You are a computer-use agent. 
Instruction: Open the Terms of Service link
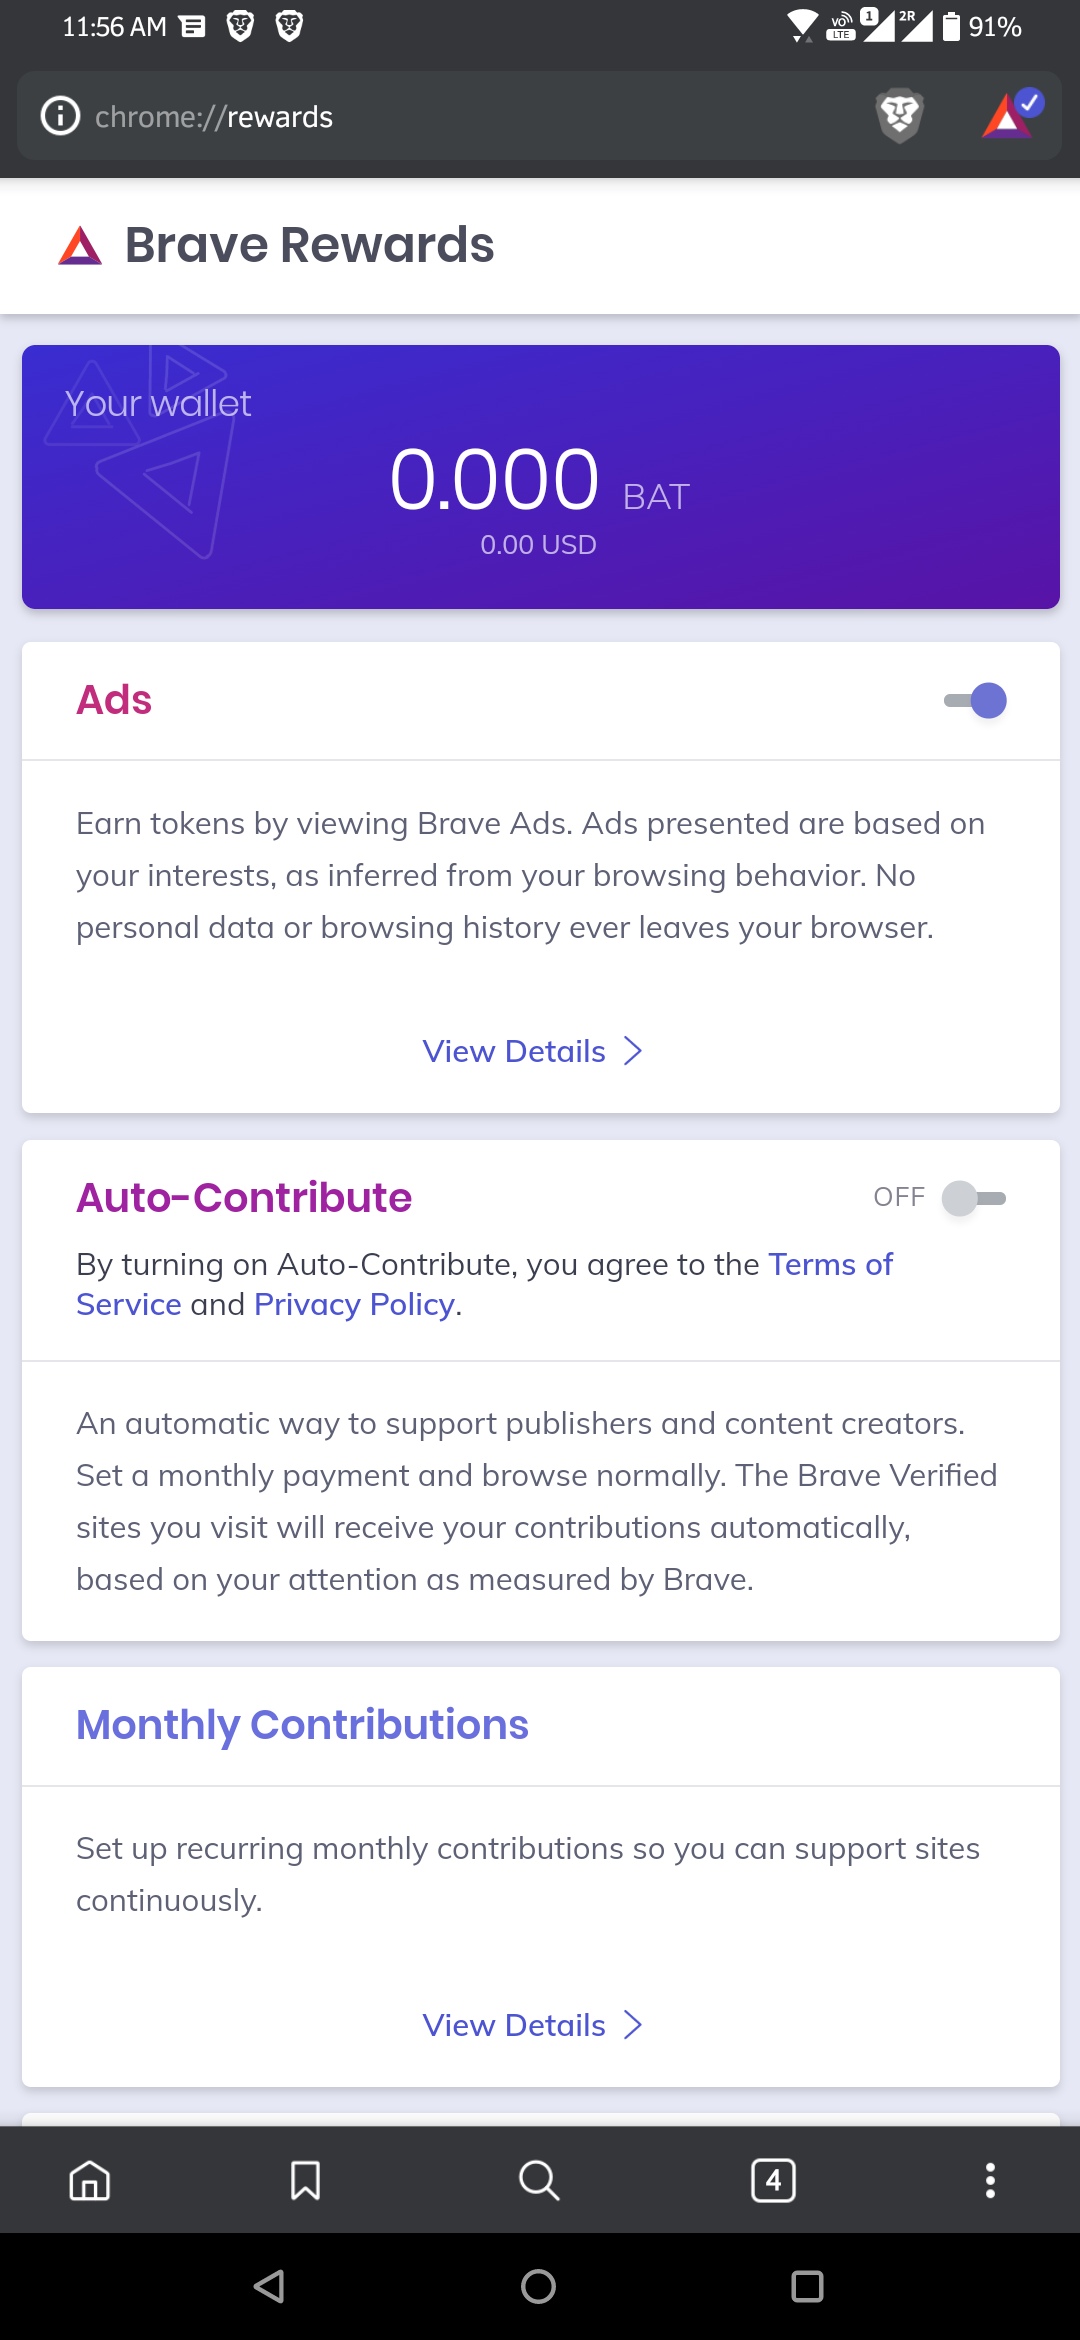tap(830, 1265)
